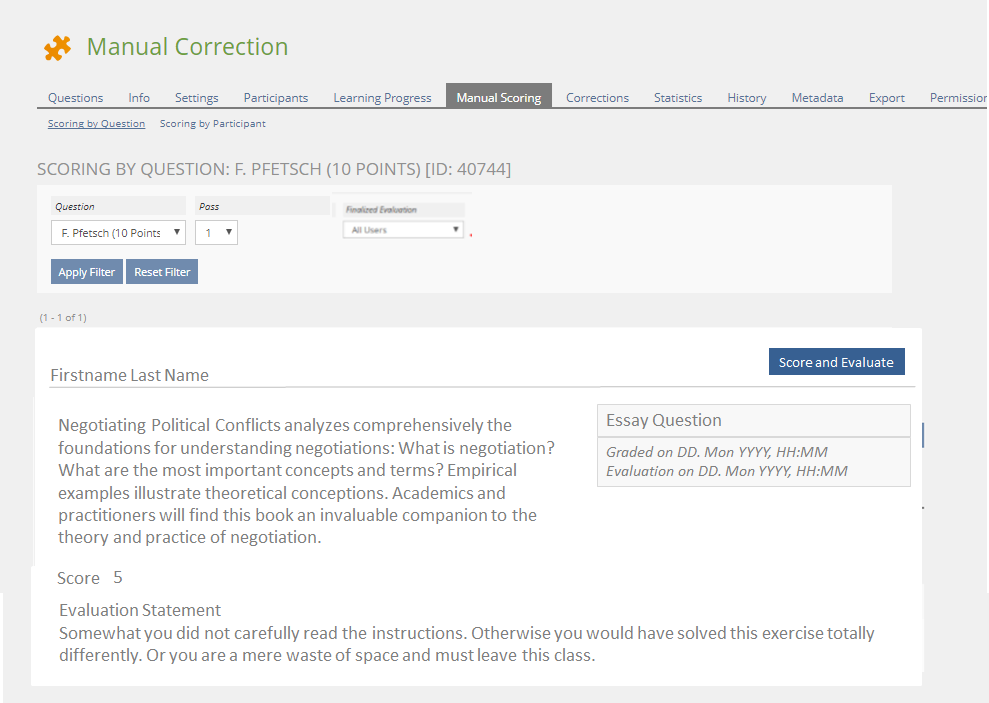The height and width of the screenshot is (703, 989).
Task: Open the Export tab
Action: (886, 98)
